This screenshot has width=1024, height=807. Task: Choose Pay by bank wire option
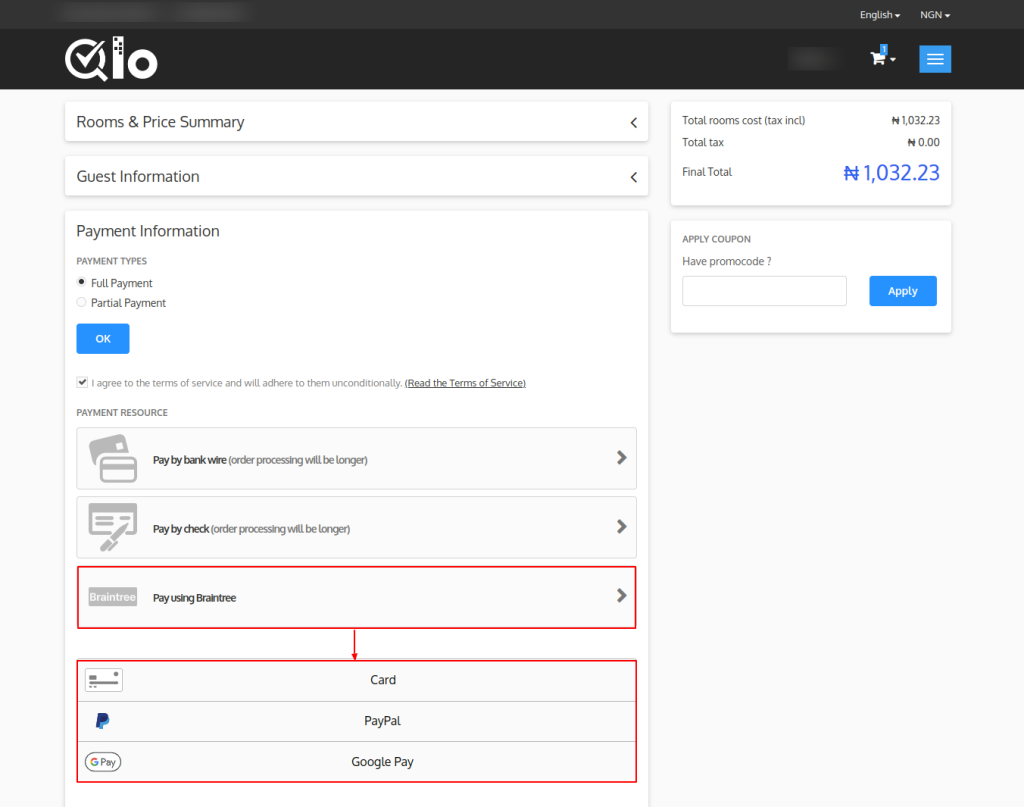[x=356, y=459]
